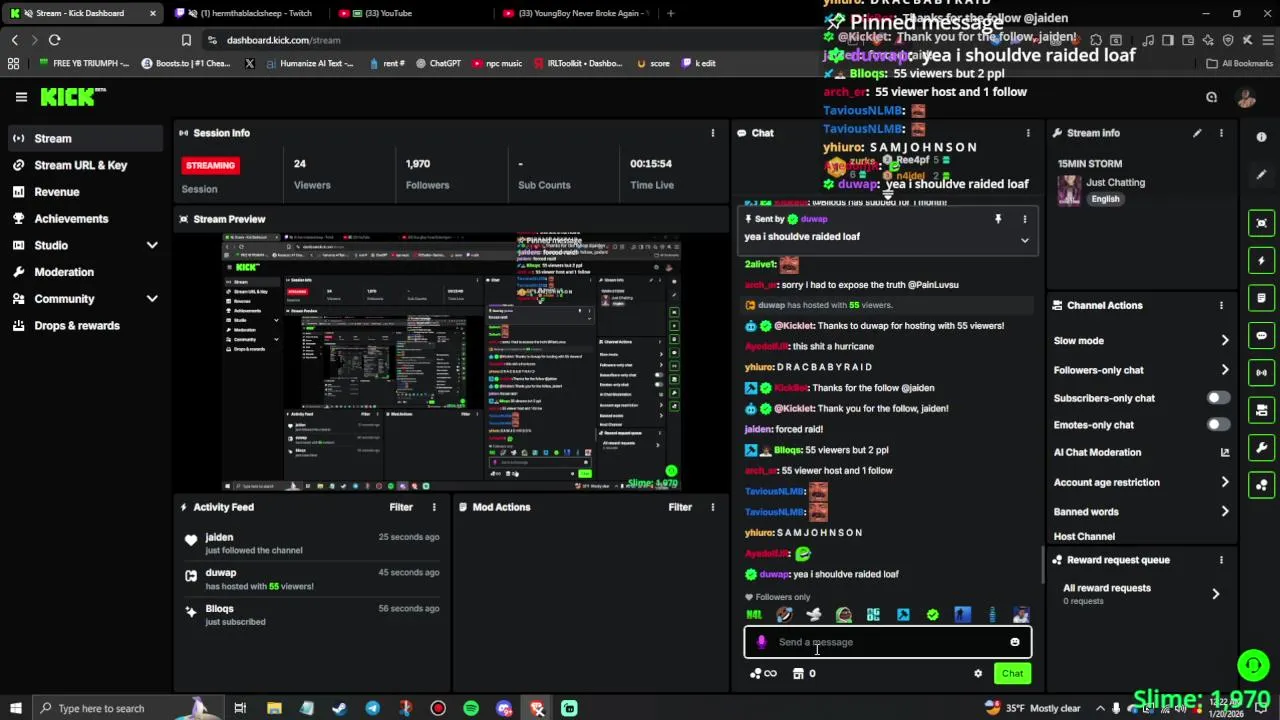The image size is (1280, 720).
Task: Open pinned message three-dot options
Action: coord(1024,219)
